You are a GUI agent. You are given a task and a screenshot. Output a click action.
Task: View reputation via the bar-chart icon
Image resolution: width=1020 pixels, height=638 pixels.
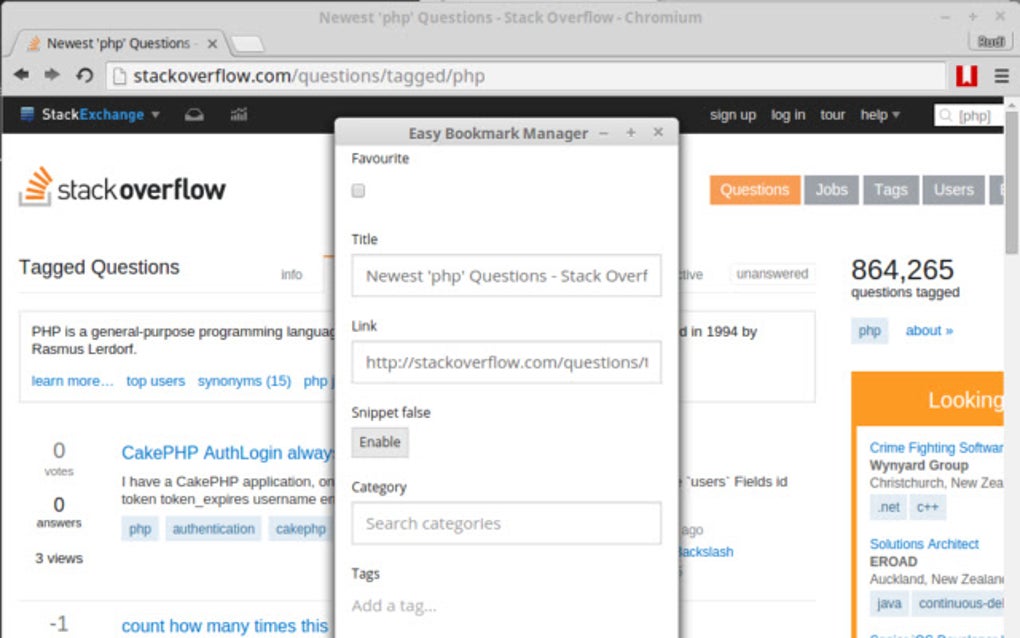[x=238, y=114]
